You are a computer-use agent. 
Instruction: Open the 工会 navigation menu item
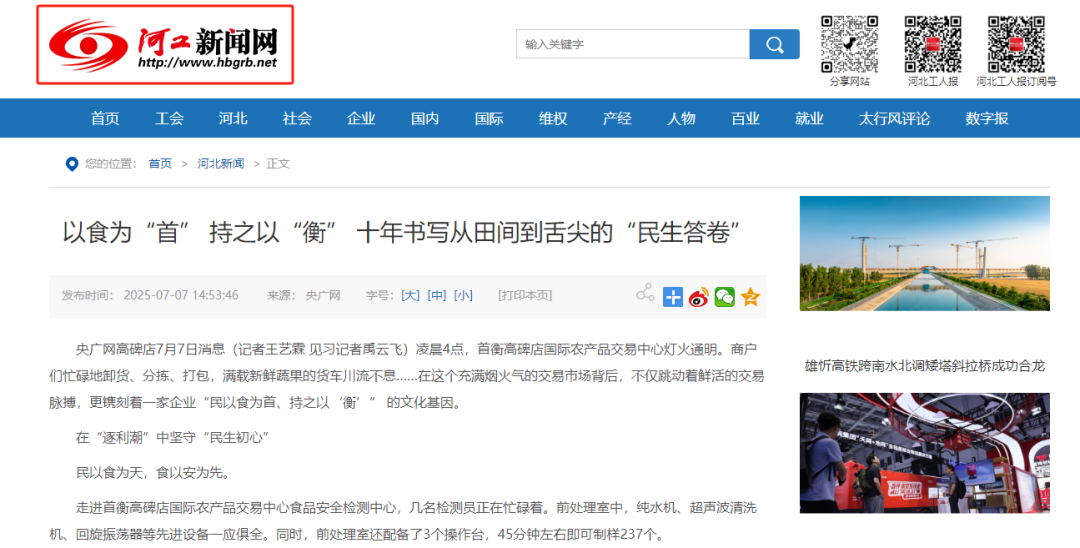click(x=169, y=118)
